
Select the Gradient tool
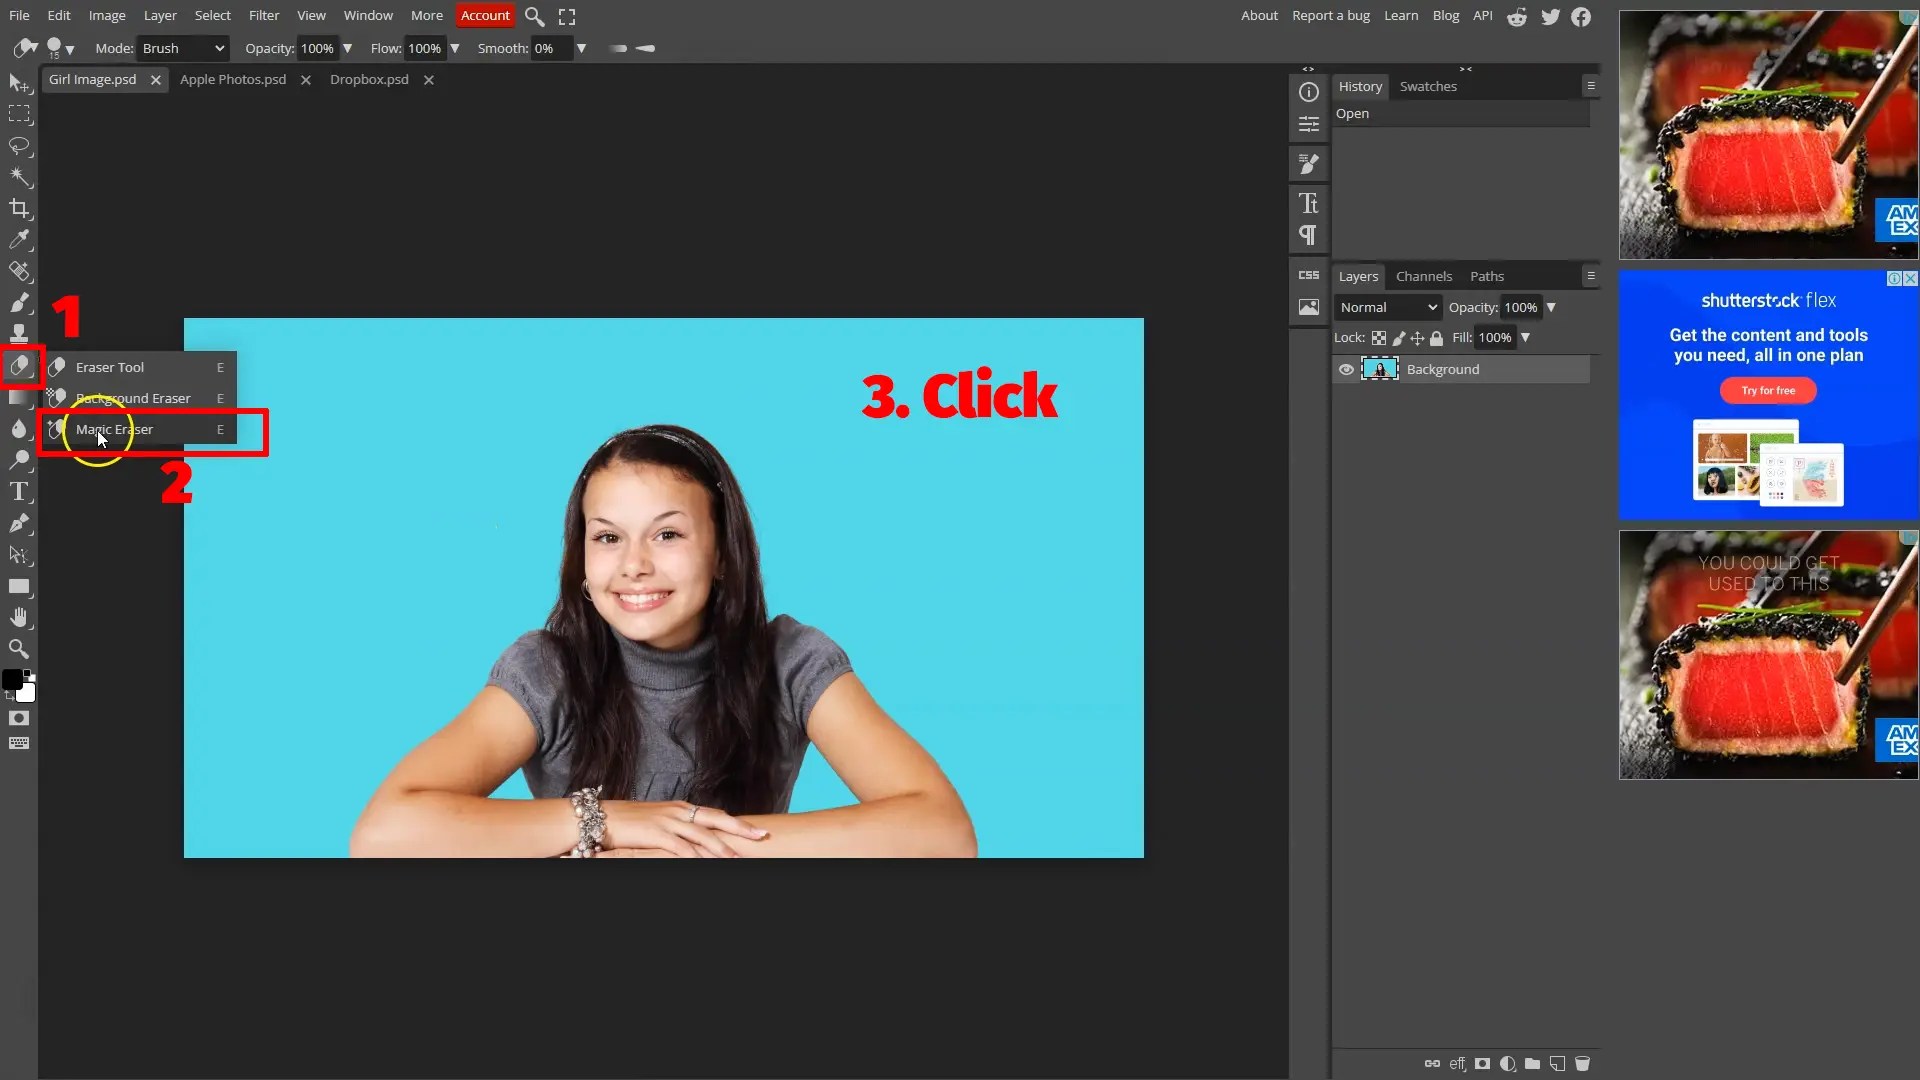click(x=20, y=398)
